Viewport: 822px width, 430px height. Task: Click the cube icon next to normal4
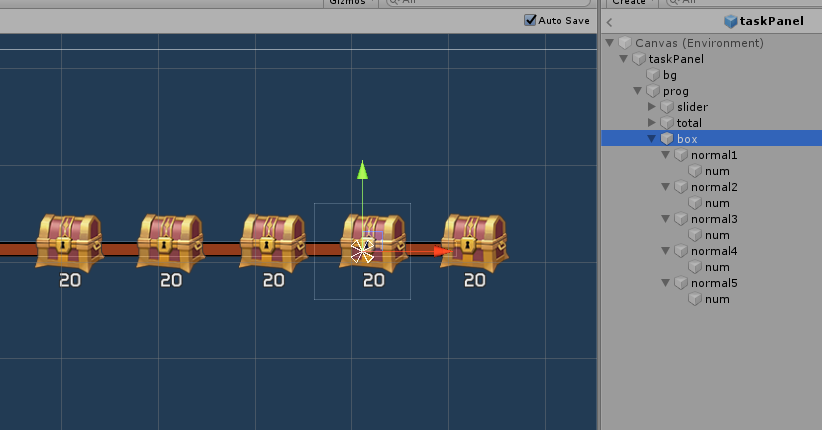681,251
